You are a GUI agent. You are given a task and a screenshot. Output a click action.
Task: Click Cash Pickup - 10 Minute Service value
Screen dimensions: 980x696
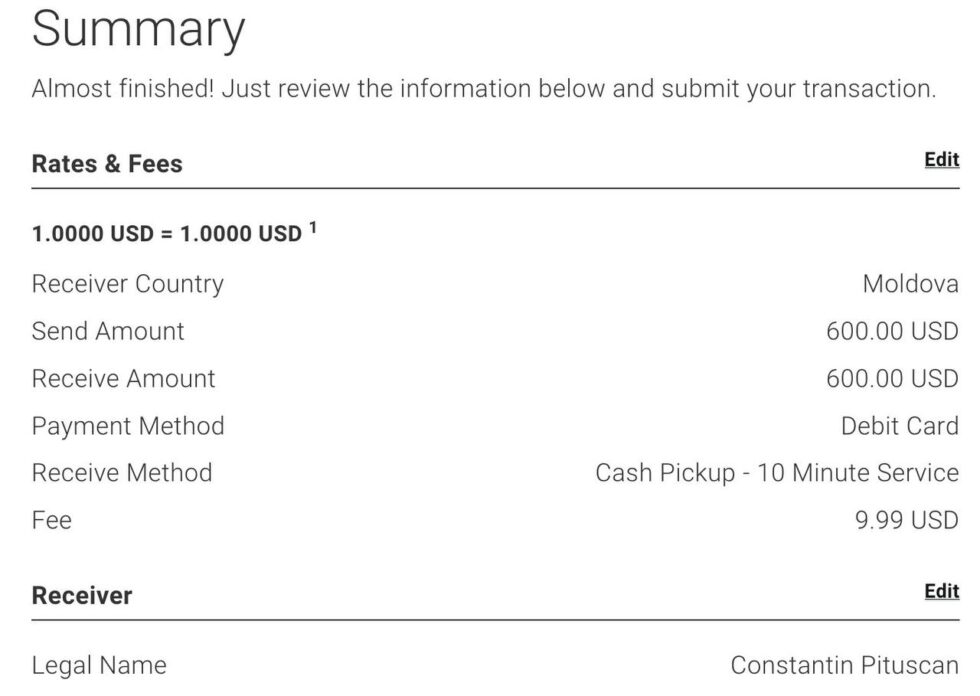coord(777,472)
